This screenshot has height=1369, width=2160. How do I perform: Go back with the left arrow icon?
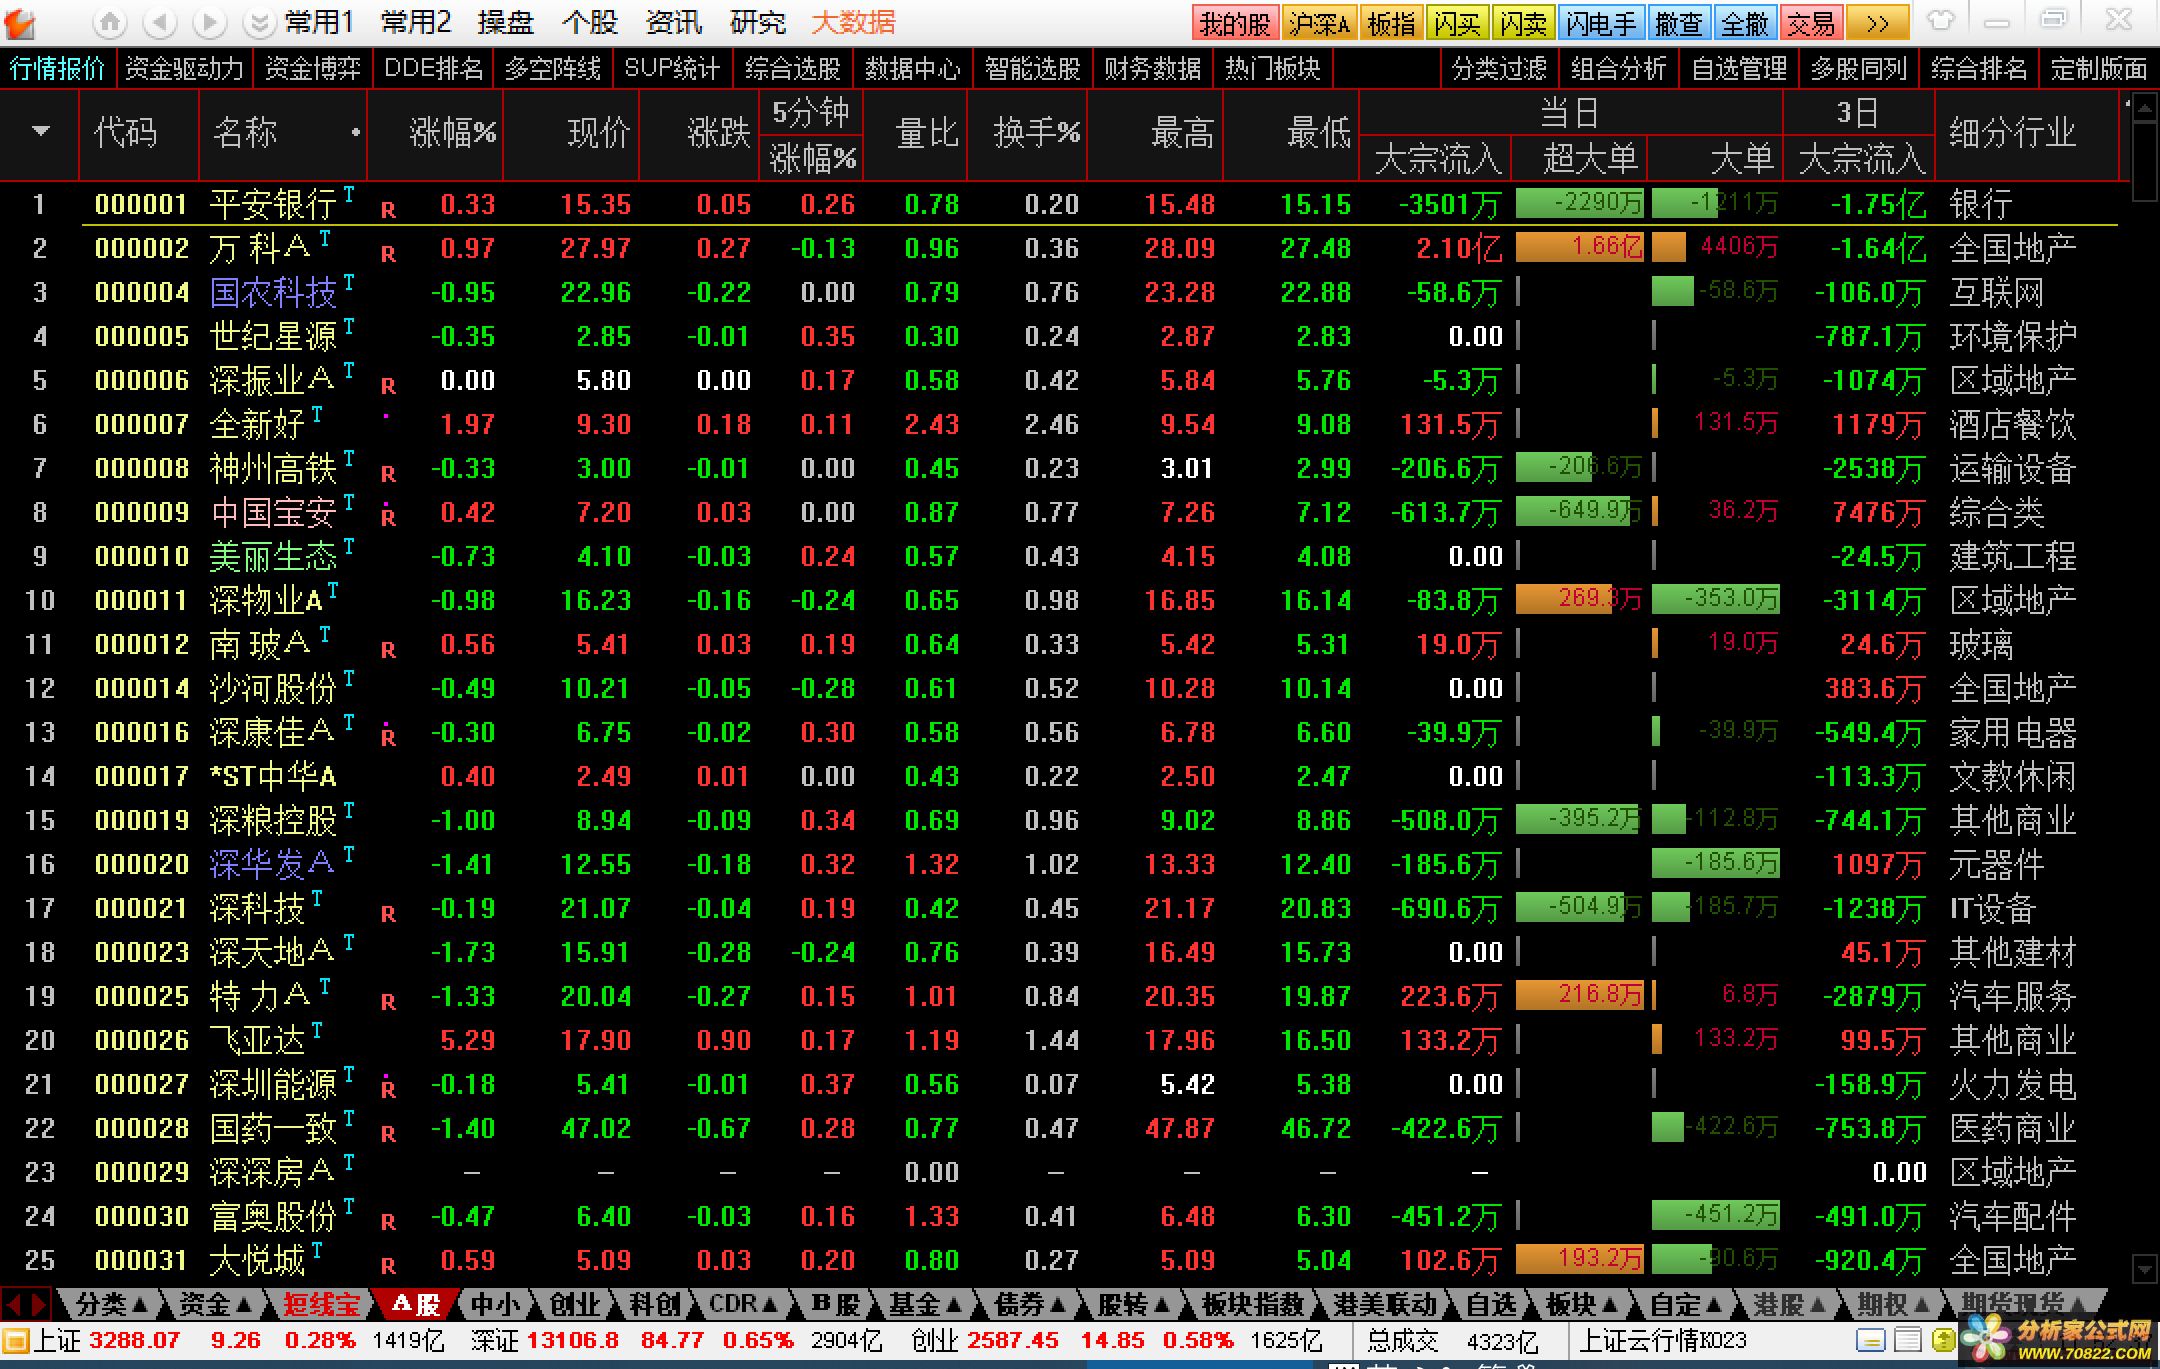pos(160,22)
